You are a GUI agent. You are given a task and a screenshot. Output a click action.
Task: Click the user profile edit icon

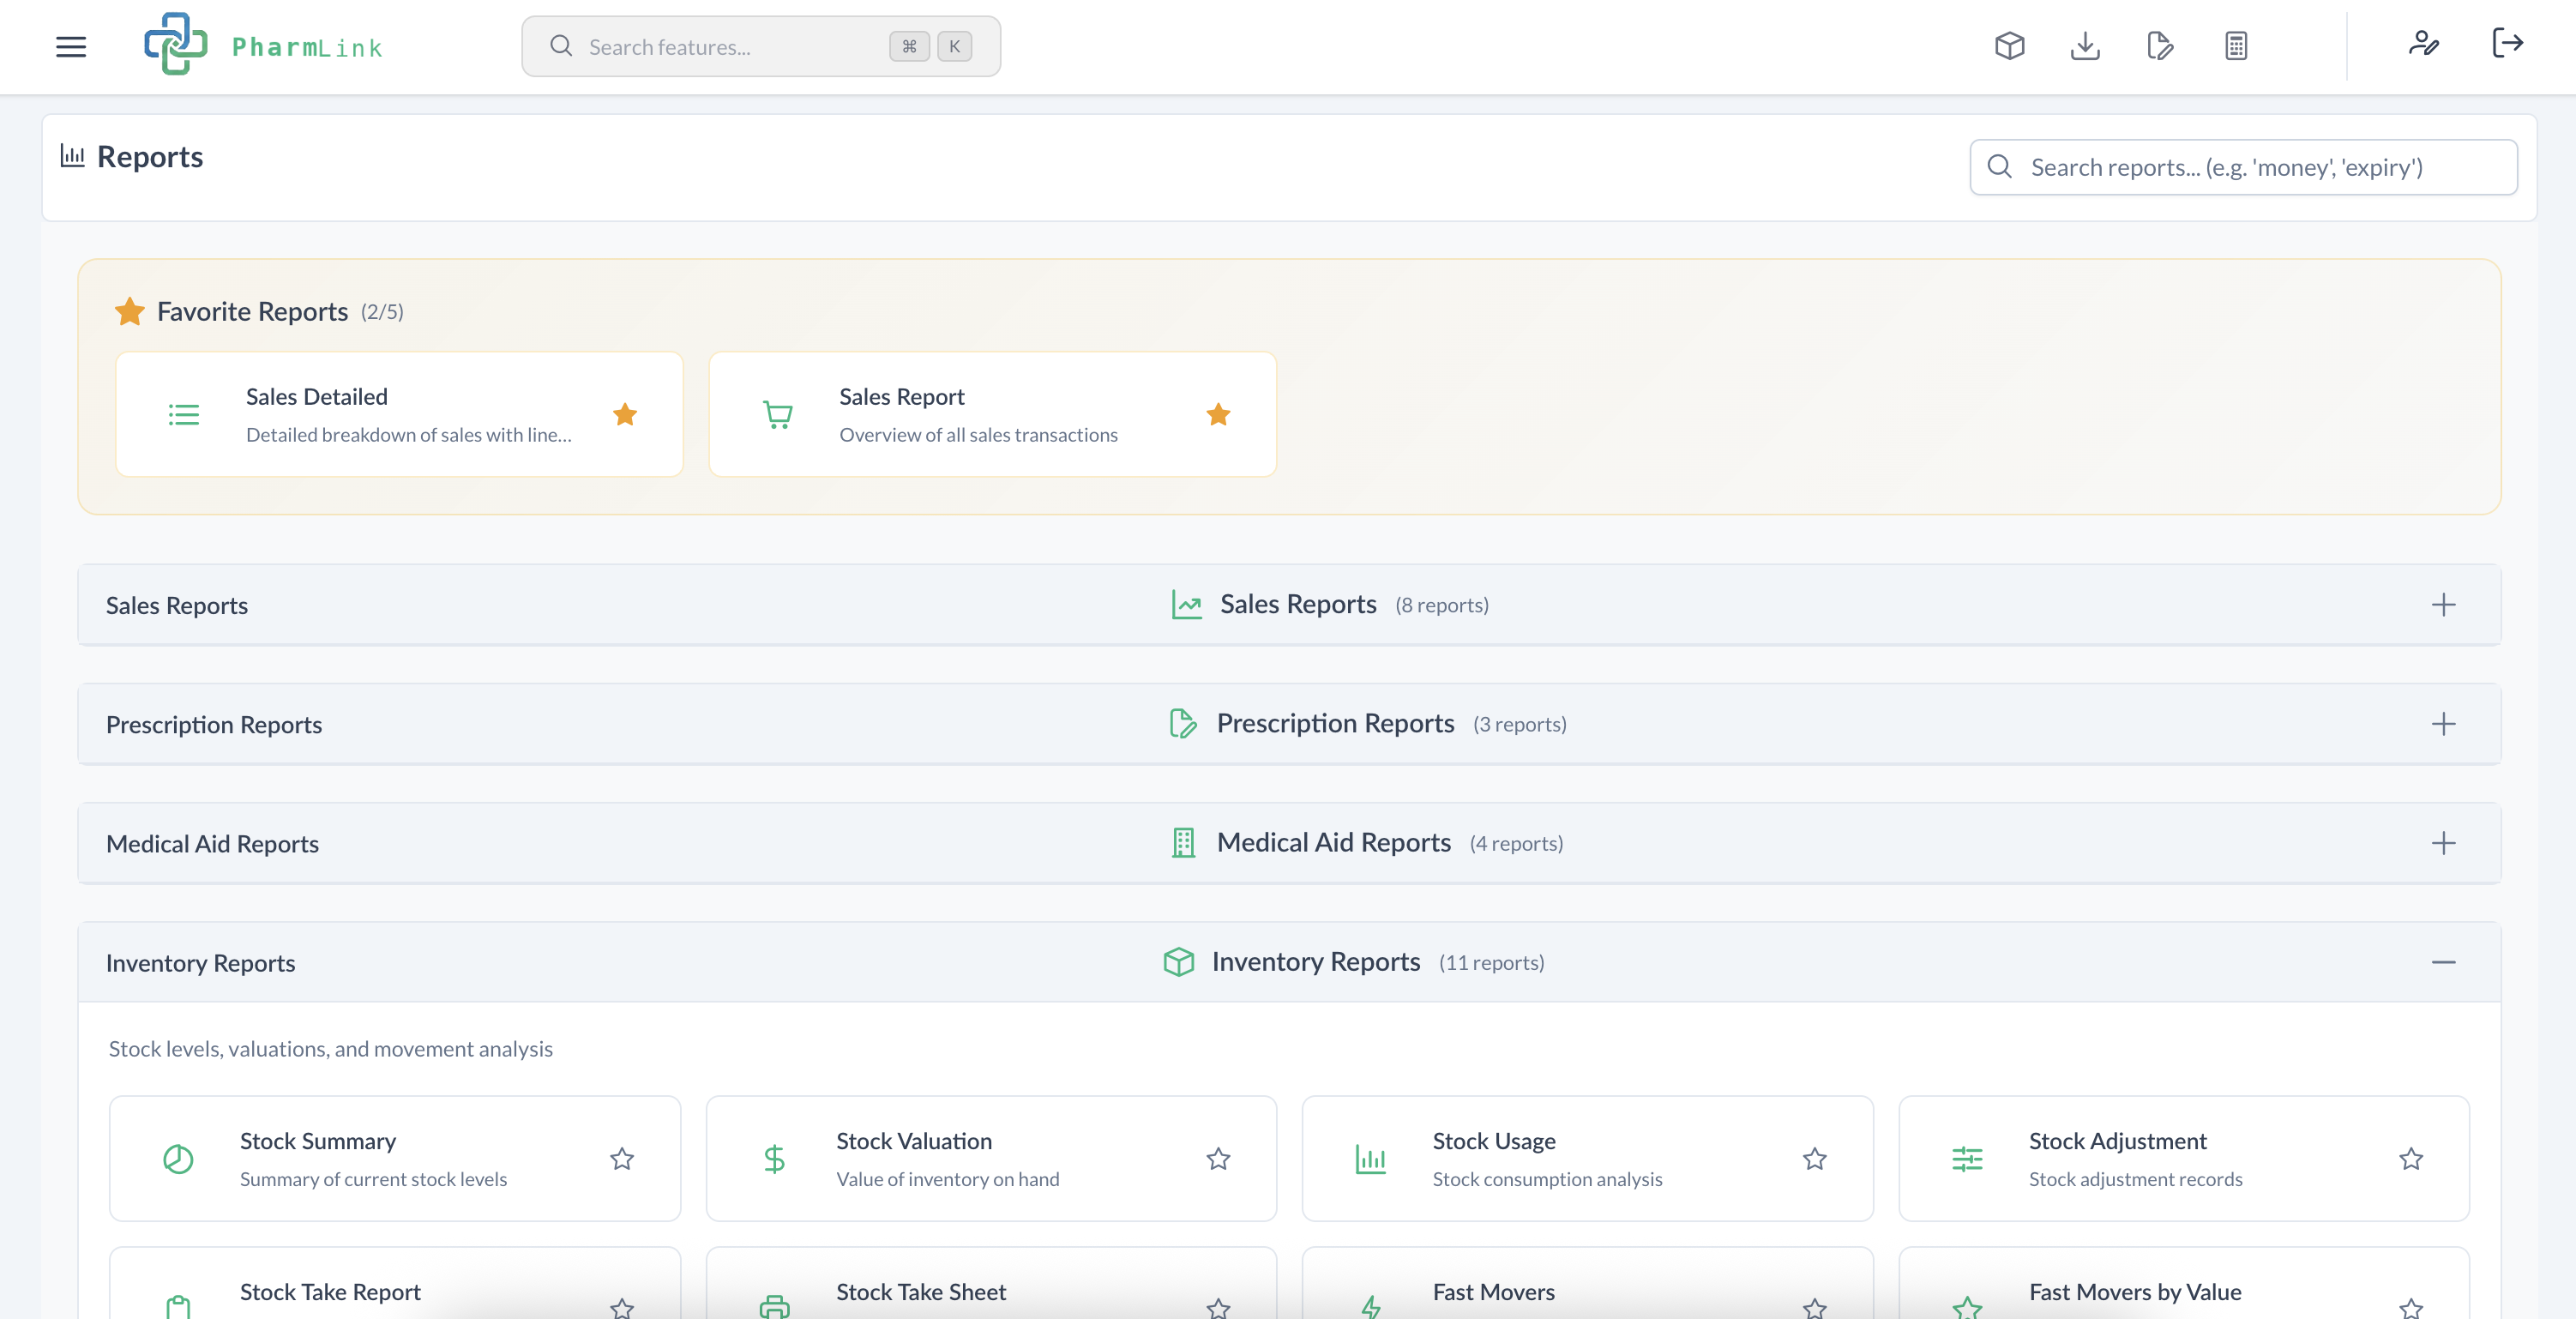coord(2424,45)
